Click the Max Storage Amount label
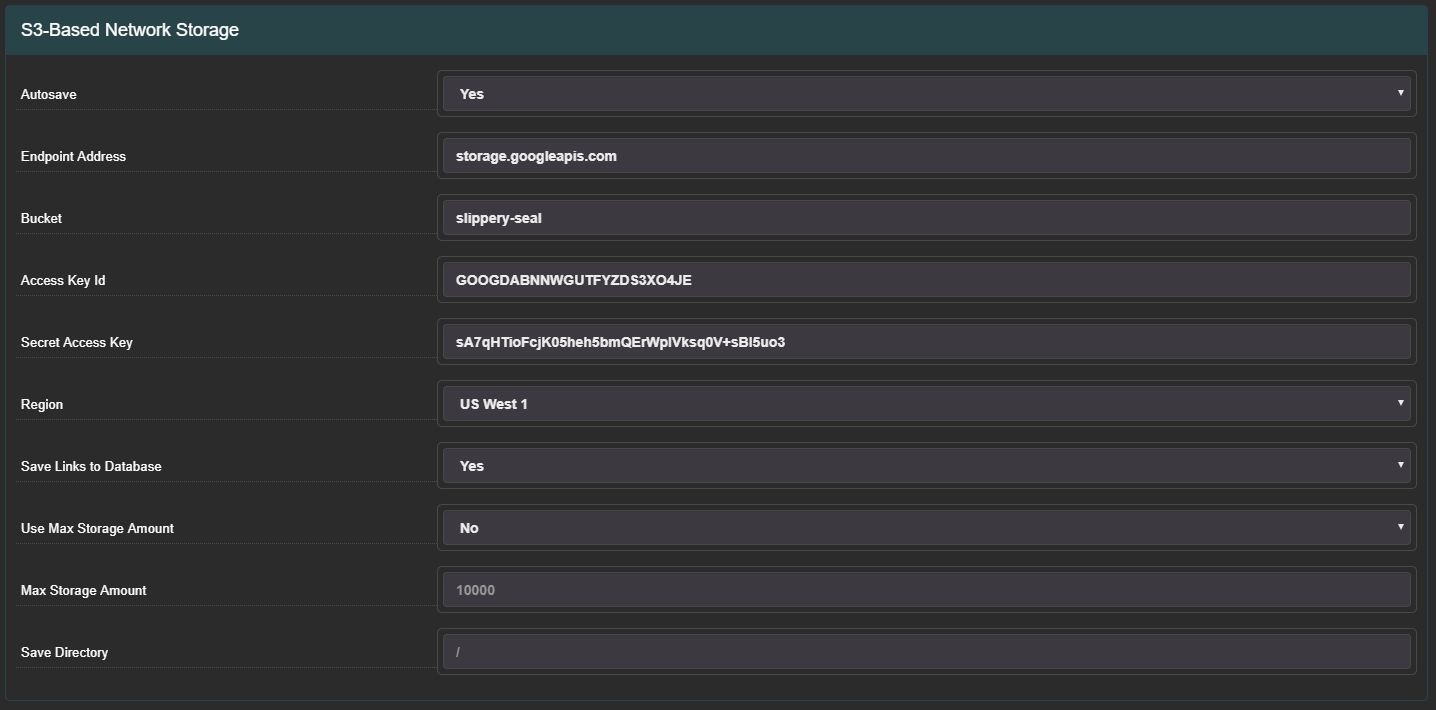Screen dimensions: 1436x710 click(84, 590)
